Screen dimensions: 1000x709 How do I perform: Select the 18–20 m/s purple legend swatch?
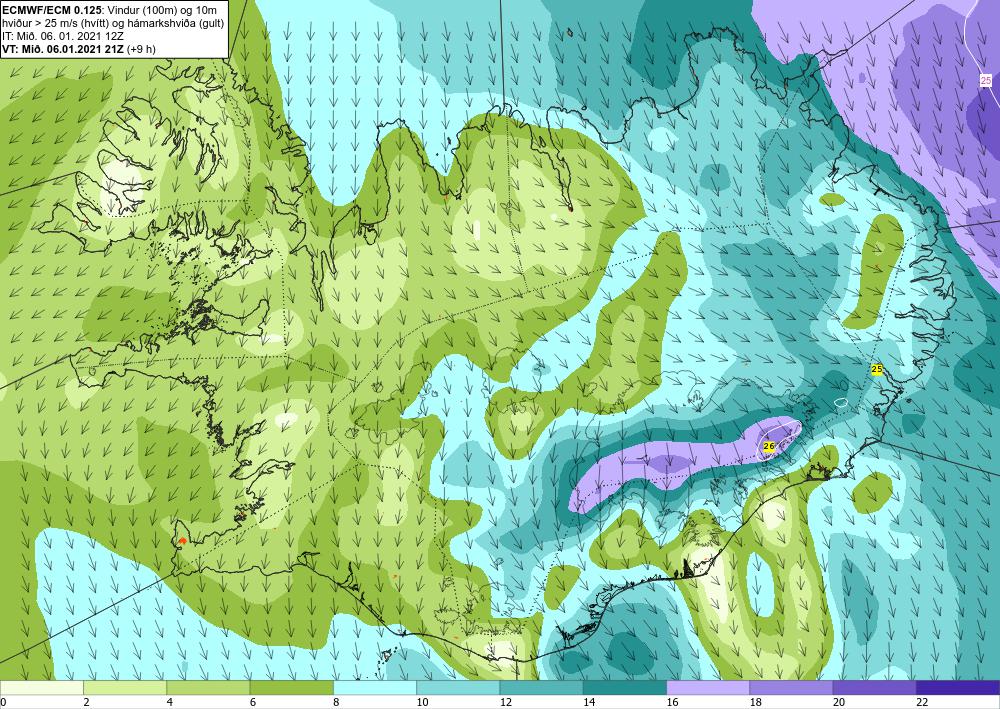click(791, 687)
